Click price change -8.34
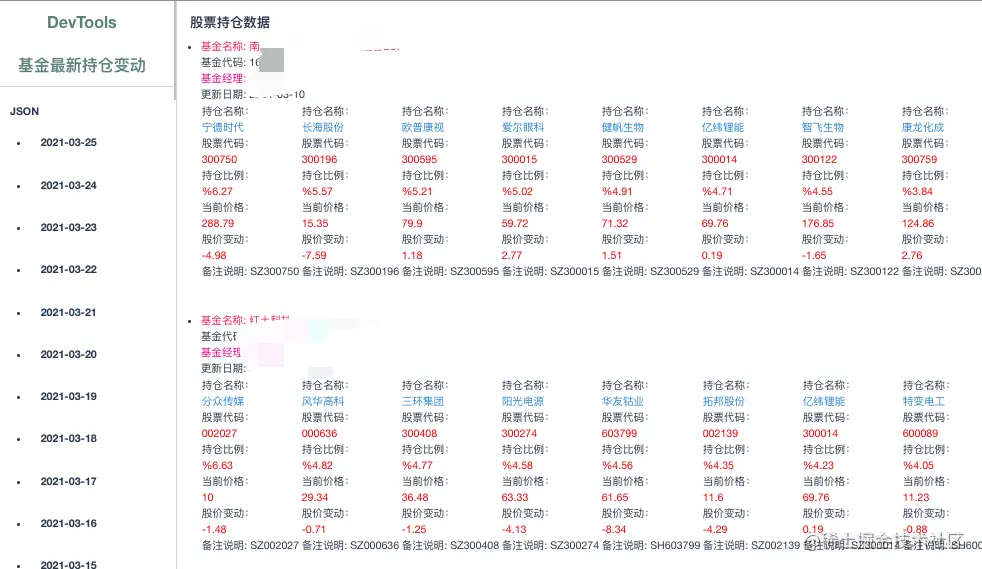Viewport: 982px width, 569px height. point(614,530)
